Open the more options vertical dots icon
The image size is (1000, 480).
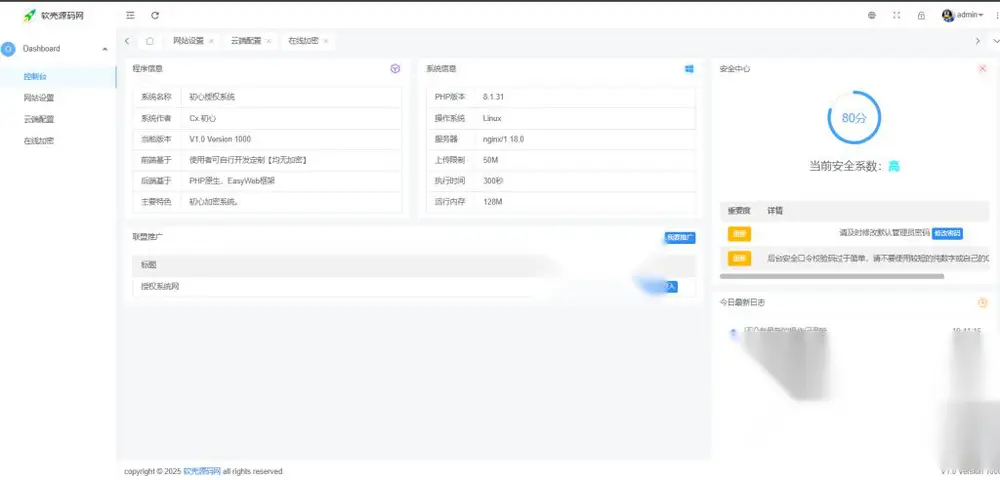click(996, 15)
